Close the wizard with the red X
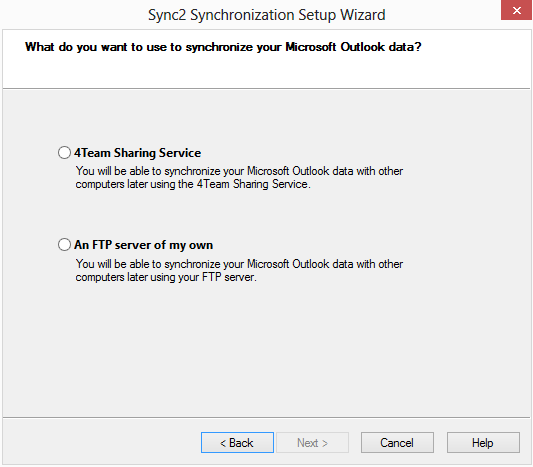 [x=517, y=10]
